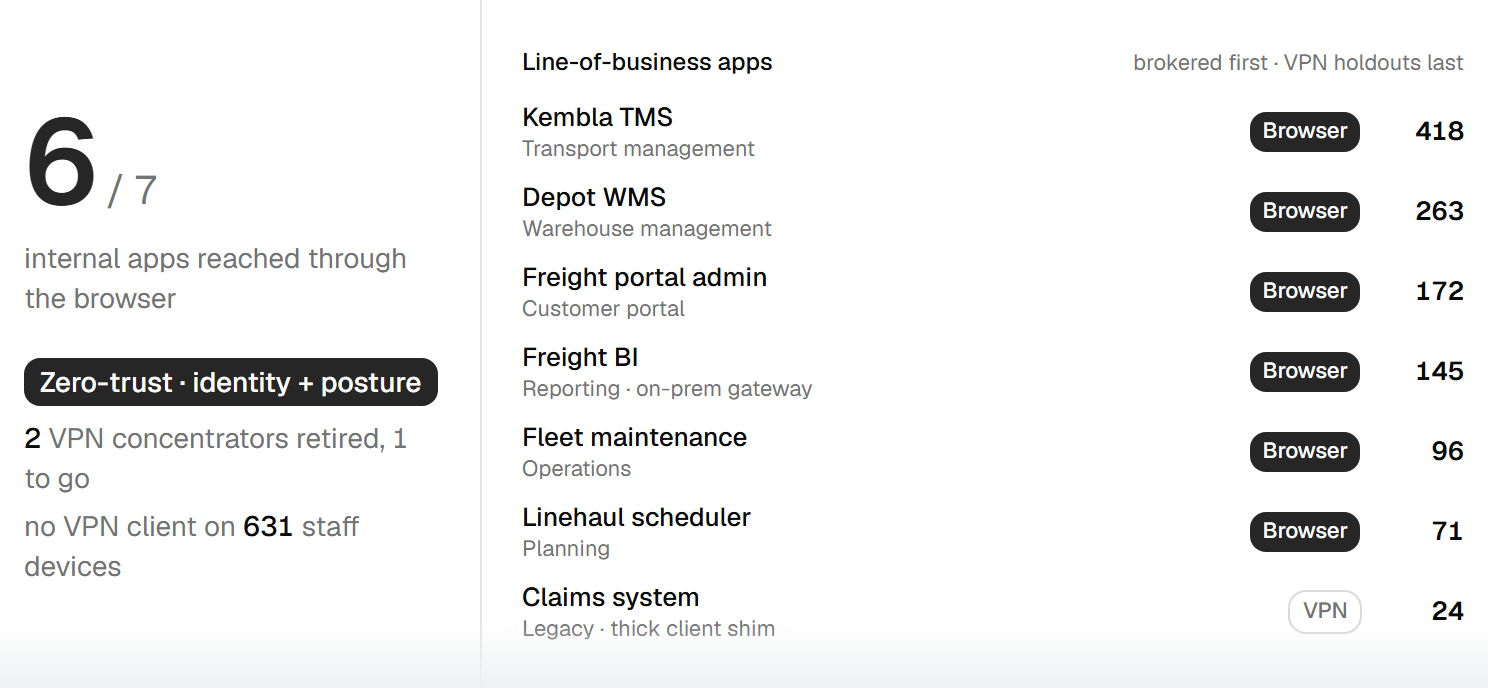Select the Fleet maintenance app title

[634, 437]
